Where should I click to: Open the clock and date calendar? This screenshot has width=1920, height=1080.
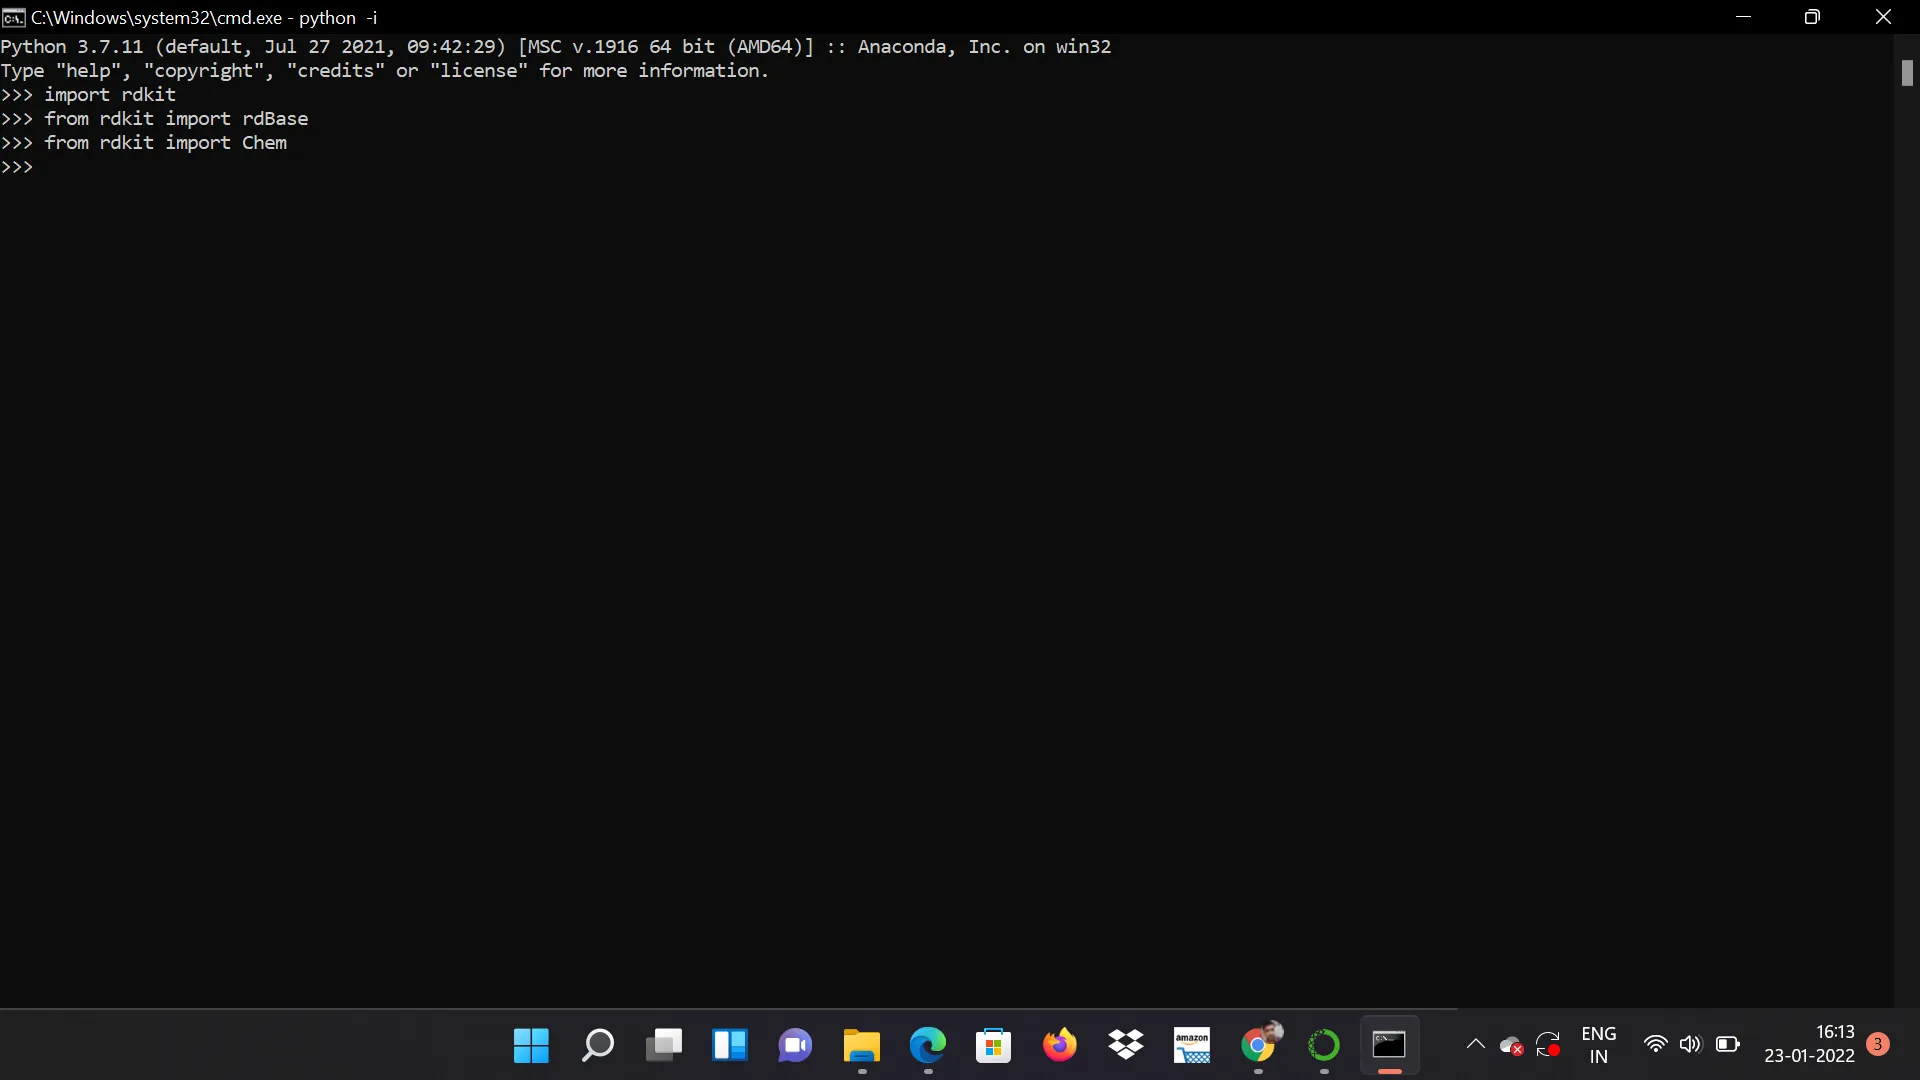1809,1044
